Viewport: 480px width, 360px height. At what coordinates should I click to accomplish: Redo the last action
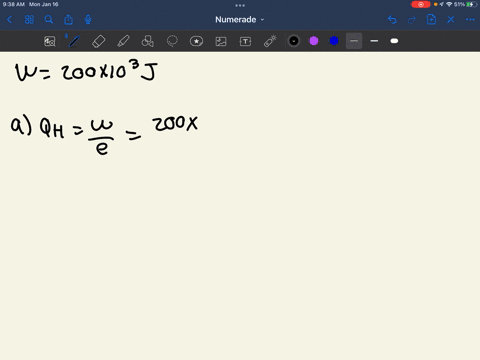(x=412, y=20)
